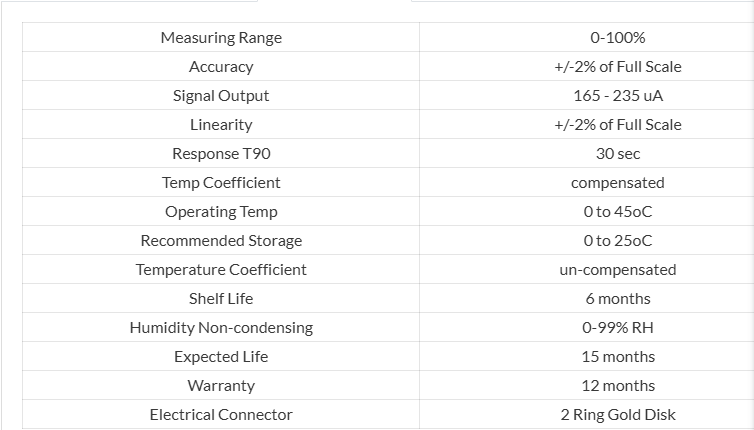754x430 pixels.
Task: Select the Linearity row label
Action: tap(221, 125)
